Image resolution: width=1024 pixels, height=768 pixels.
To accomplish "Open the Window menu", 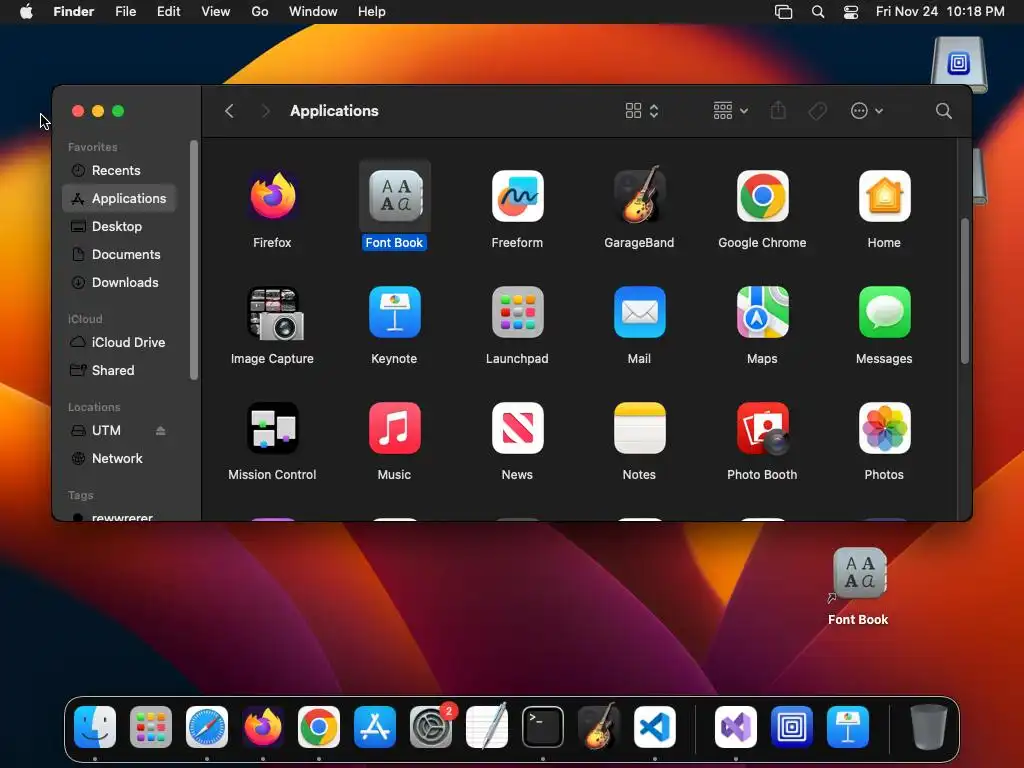I will click(x=313, y=12).
